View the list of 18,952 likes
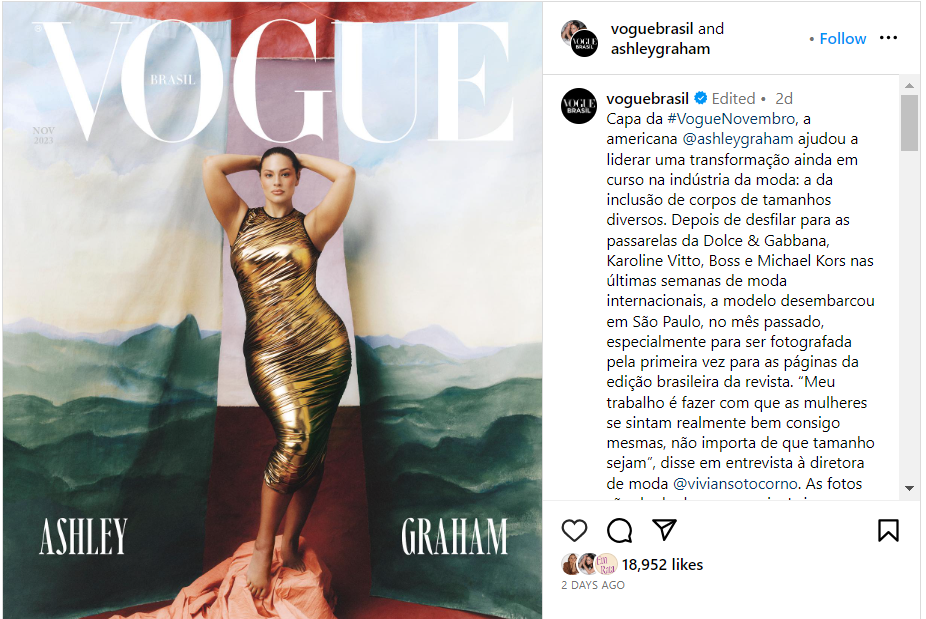 click(662, 565)
